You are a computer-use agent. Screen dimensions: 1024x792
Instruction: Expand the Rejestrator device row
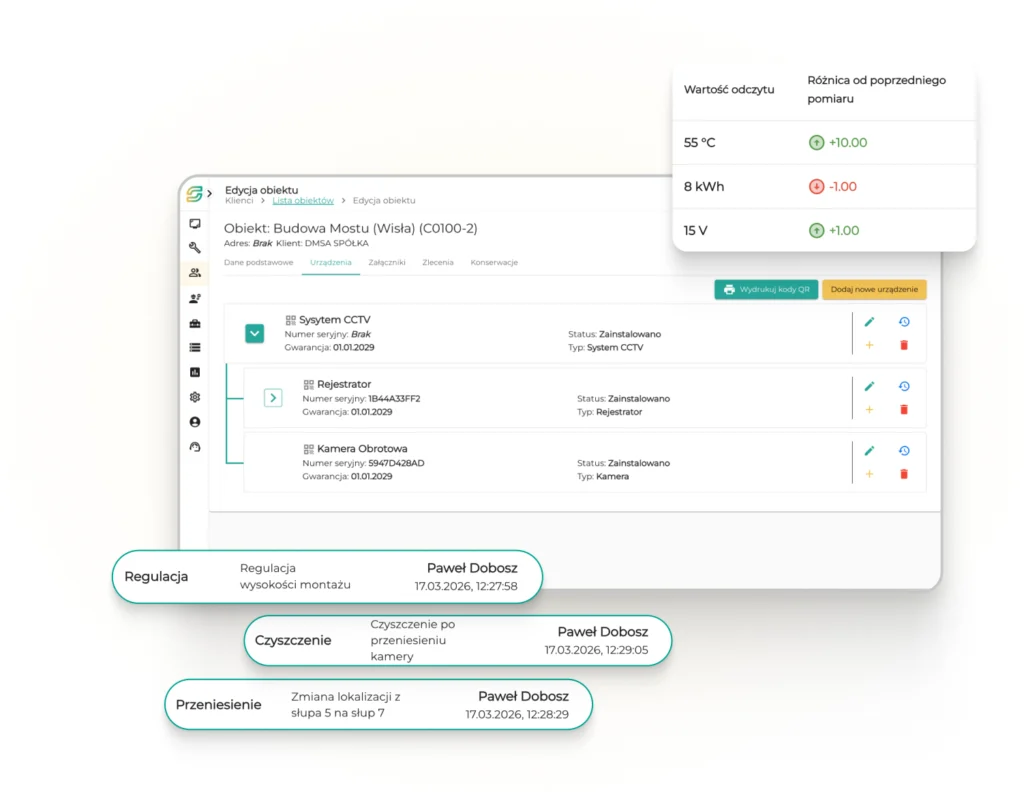pyautogui.click(x=273, y=398)
